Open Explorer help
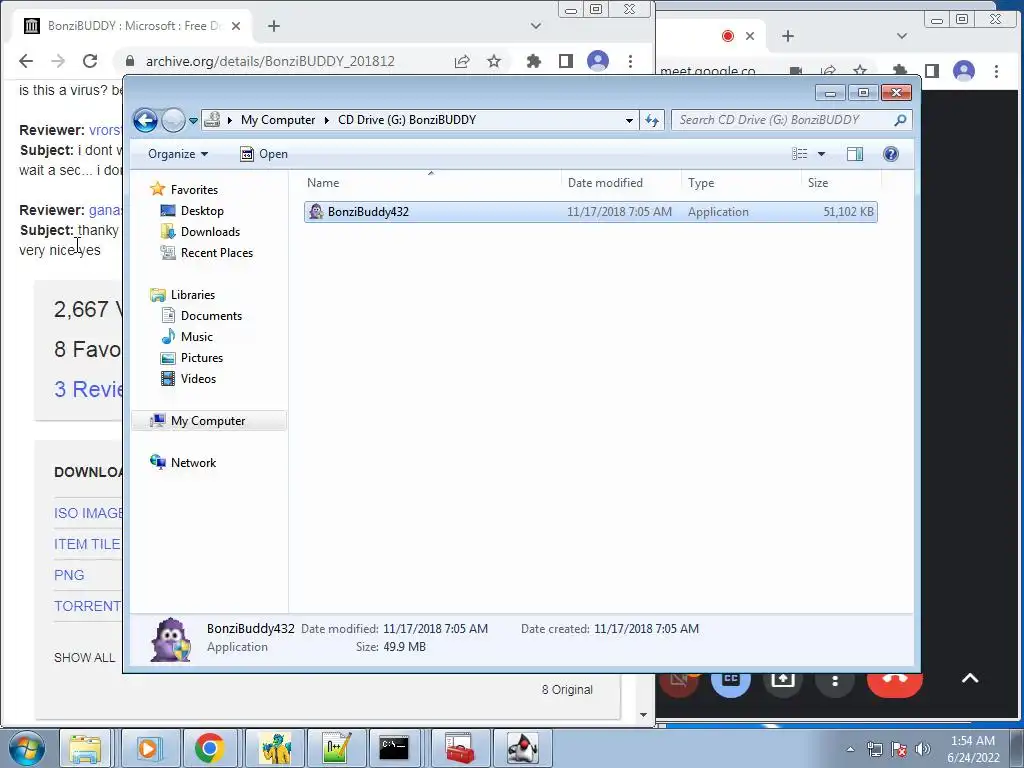This screenshot has width=1024, height=768. 890,154
